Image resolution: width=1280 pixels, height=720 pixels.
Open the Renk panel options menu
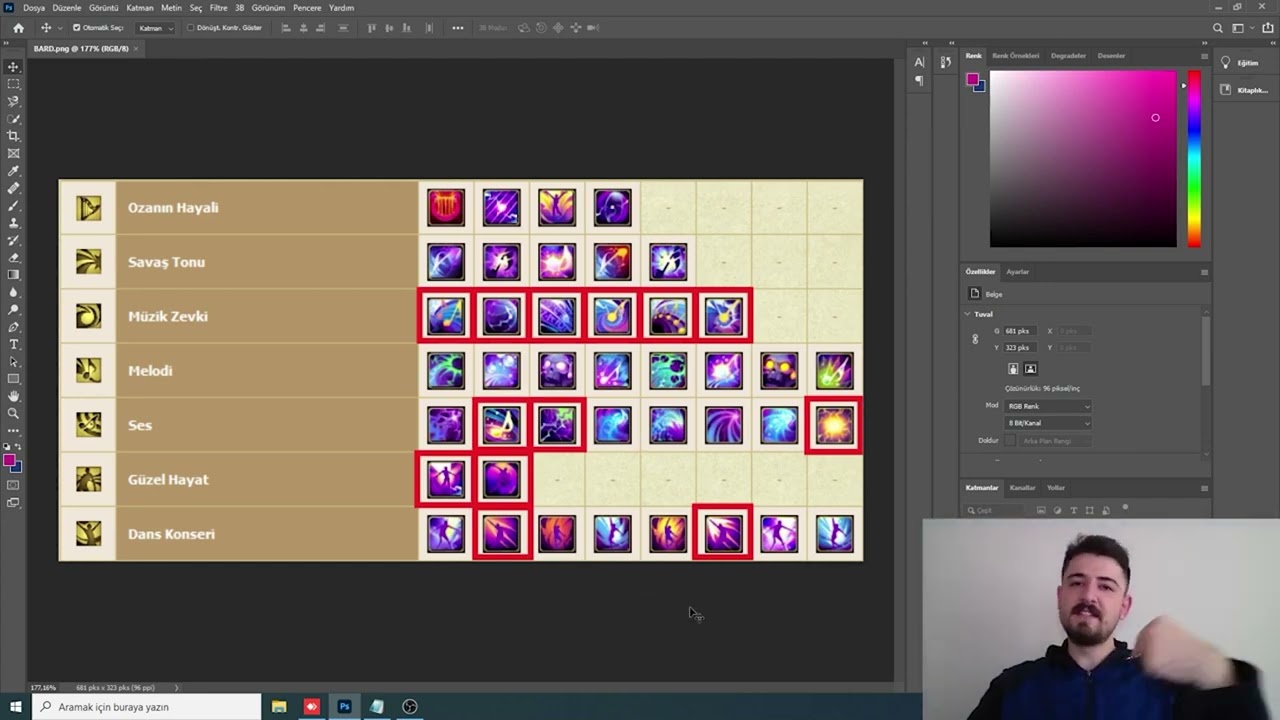1204,56
